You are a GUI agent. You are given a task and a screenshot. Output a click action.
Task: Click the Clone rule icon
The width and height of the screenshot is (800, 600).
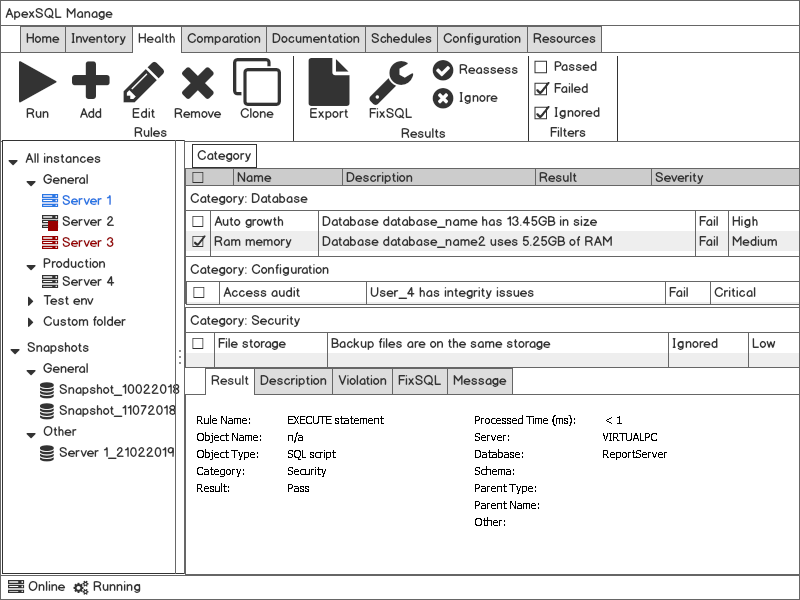[x=256, y=82]
